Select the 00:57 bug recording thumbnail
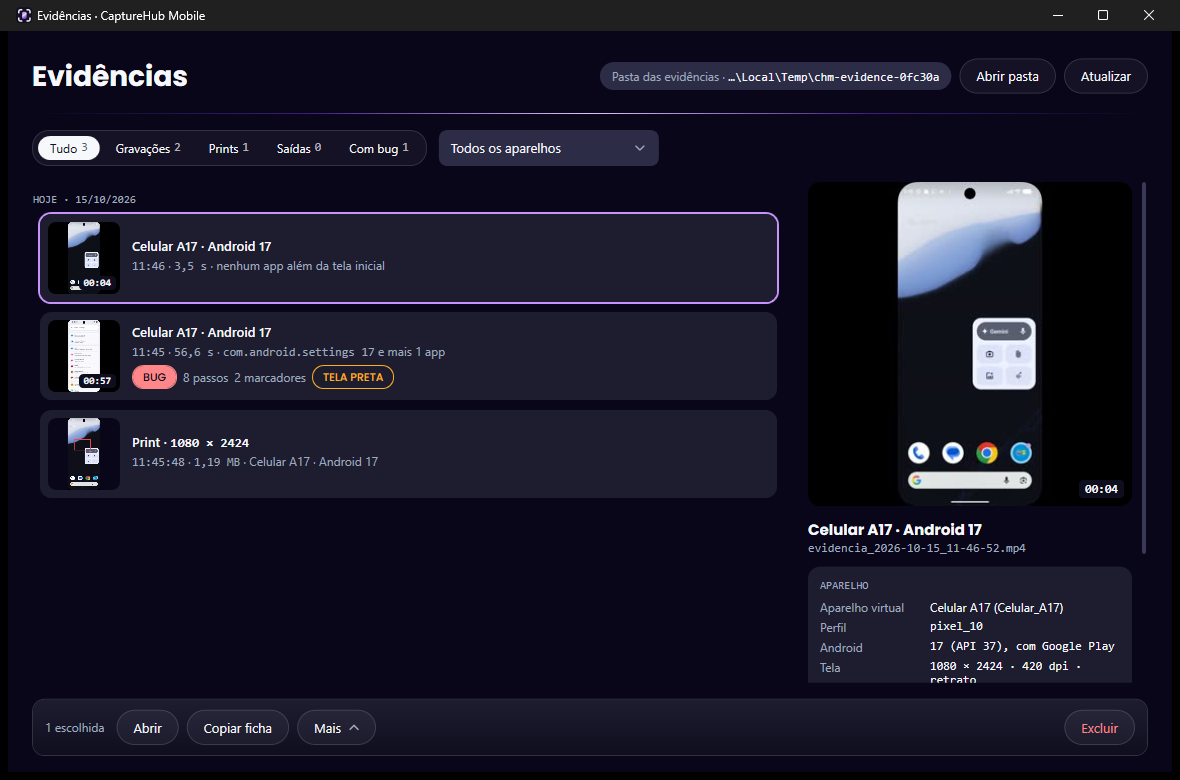 (84, 356)
